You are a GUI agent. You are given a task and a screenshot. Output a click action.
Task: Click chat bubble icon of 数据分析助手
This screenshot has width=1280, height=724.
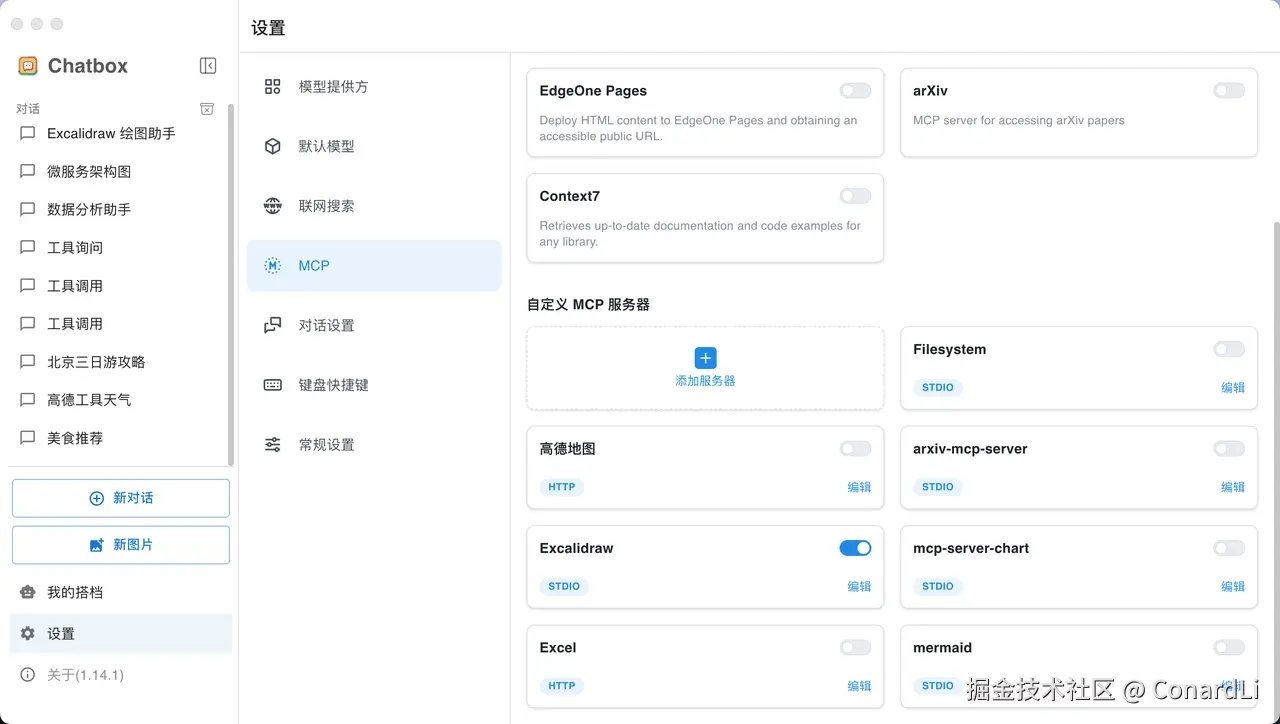click(x=28, y=209)
